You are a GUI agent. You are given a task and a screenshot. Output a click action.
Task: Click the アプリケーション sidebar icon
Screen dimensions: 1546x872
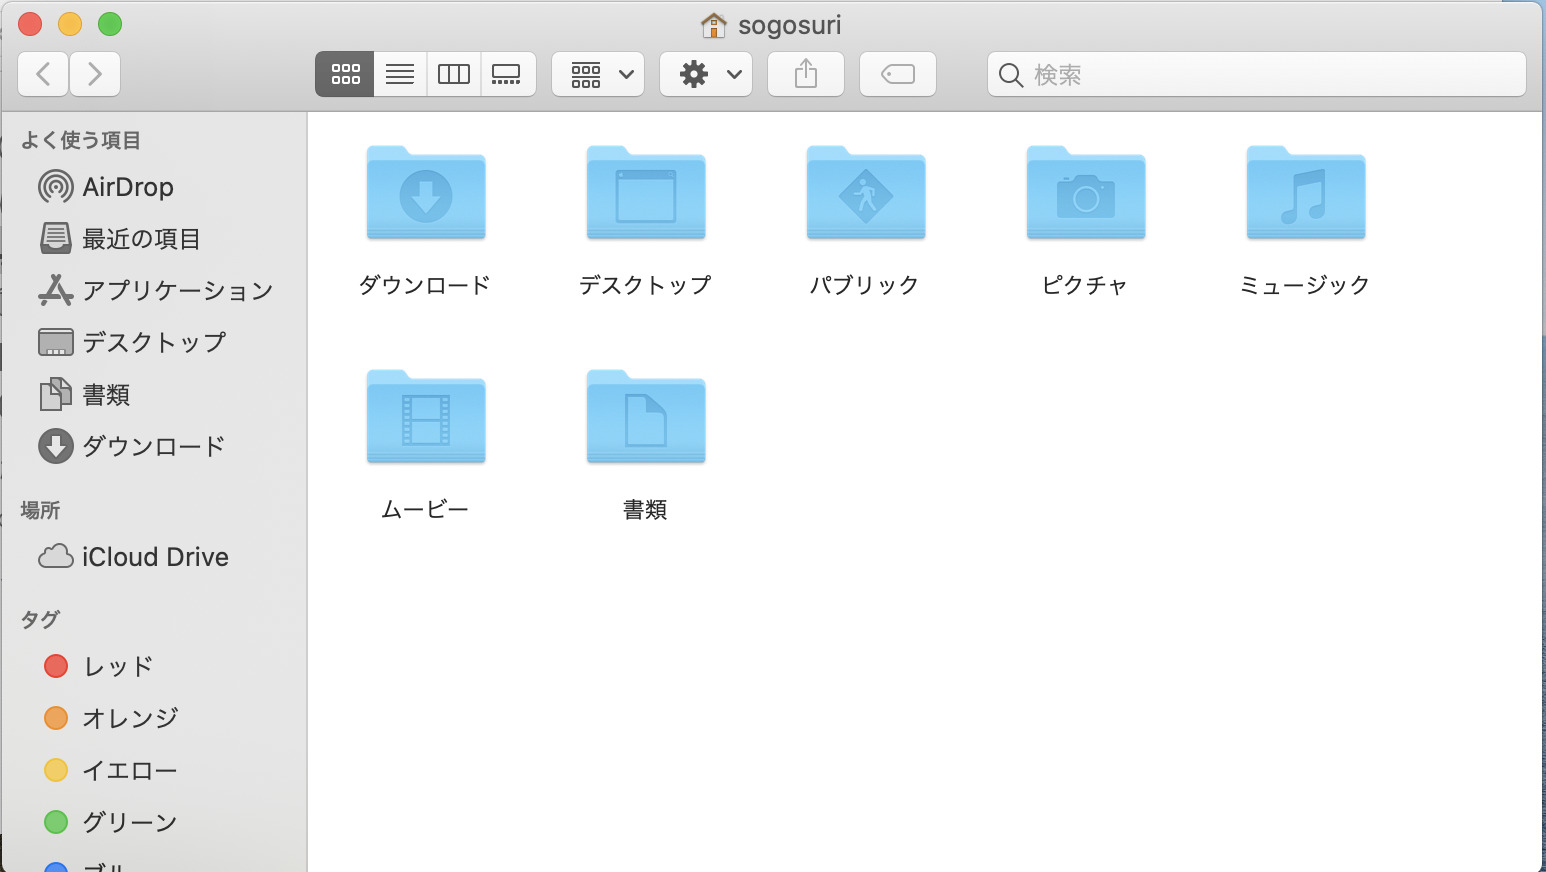coord(56,290)
